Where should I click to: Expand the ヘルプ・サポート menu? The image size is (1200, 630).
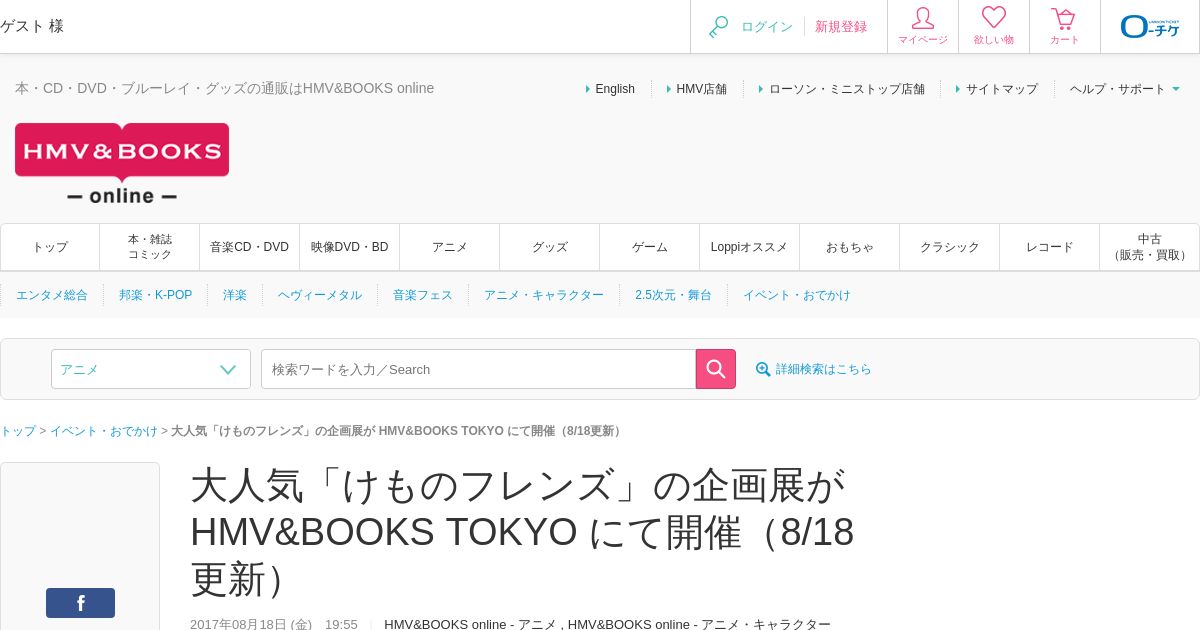coord(1125,89)
